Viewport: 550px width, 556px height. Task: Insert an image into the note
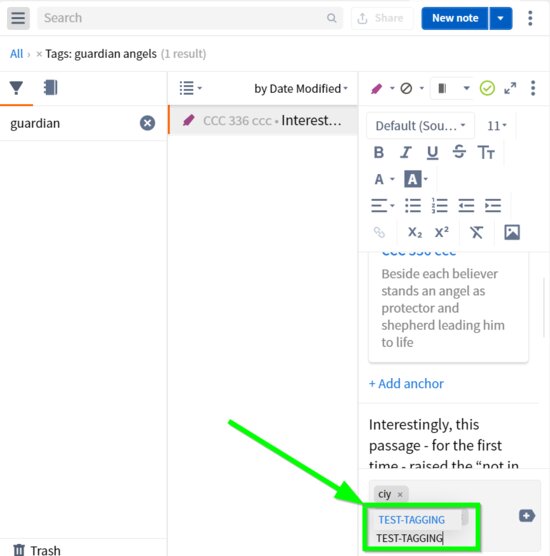[x=512, y=232]
